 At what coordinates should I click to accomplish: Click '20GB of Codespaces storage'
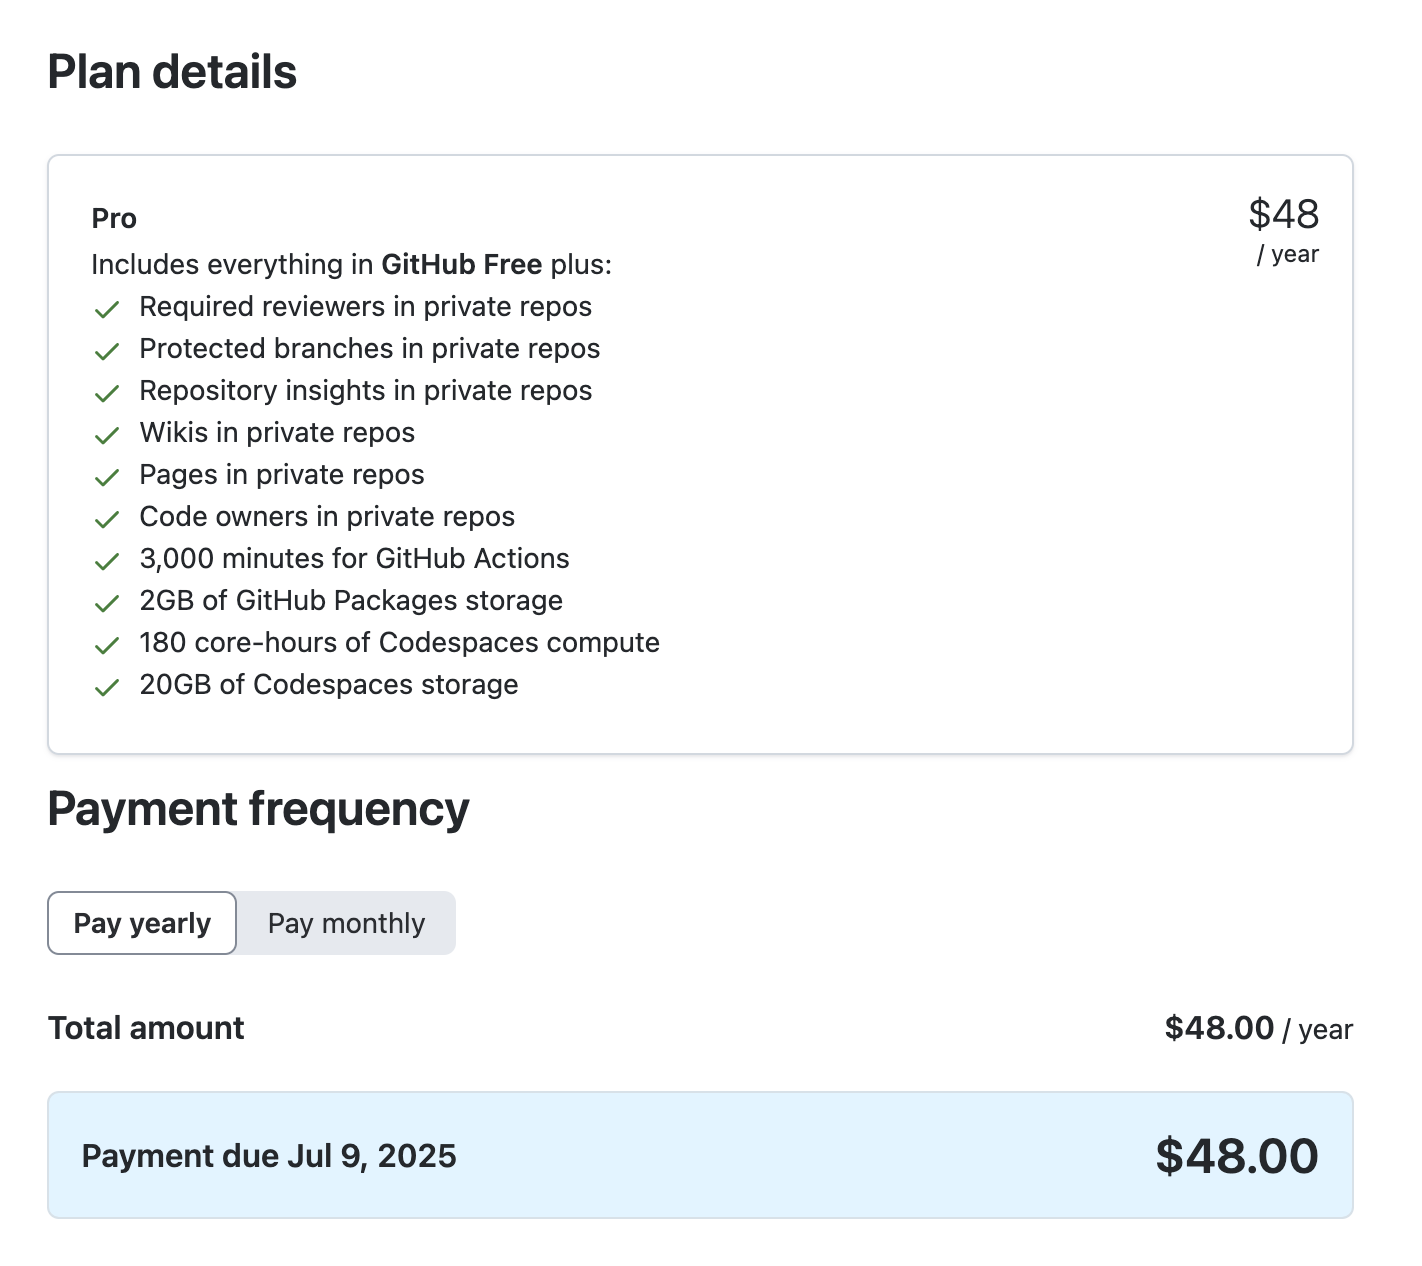329,685
